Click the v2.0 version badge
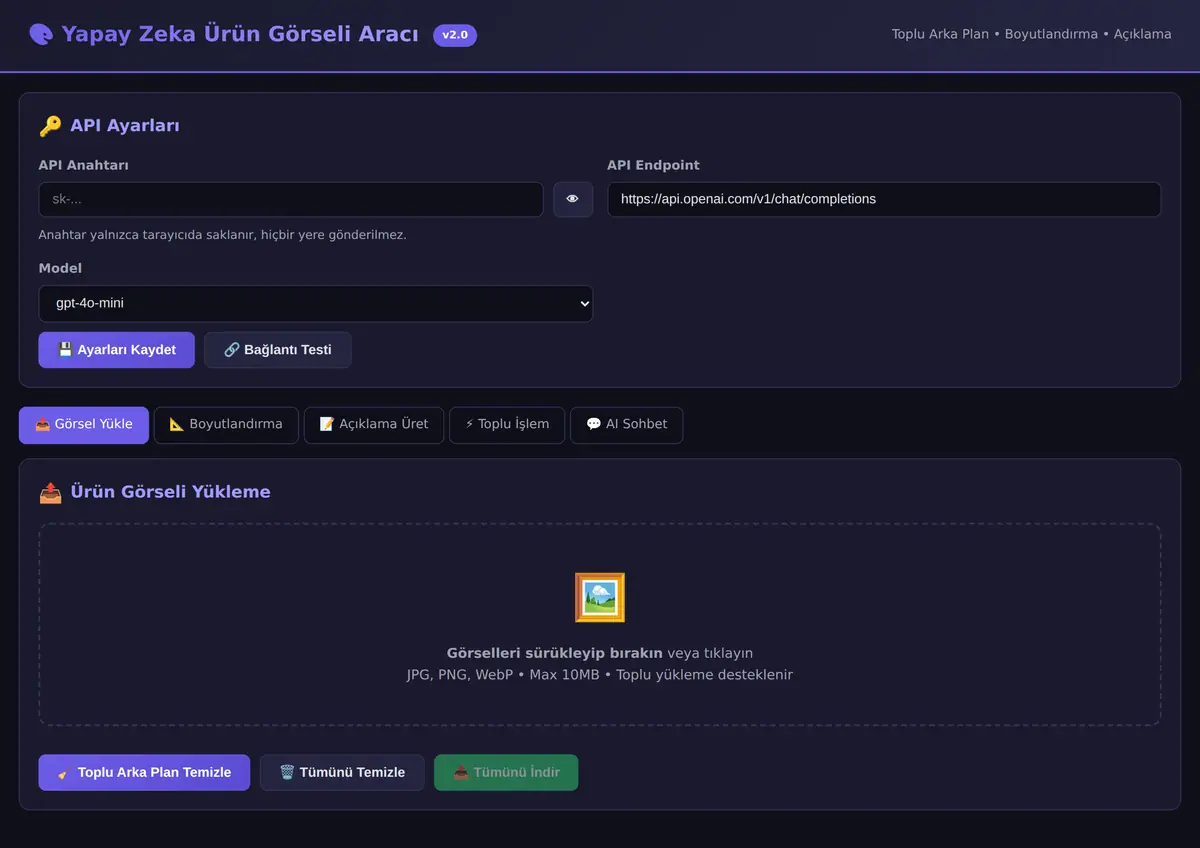The height and width of the screenshot is (848, 1200). (455, 35)
